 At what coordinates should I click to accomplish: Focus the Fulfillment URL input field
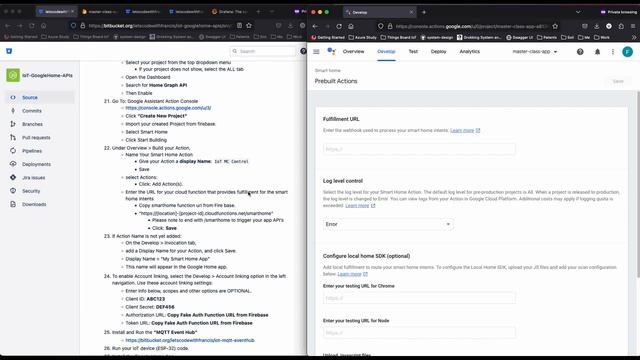[419, 149]
